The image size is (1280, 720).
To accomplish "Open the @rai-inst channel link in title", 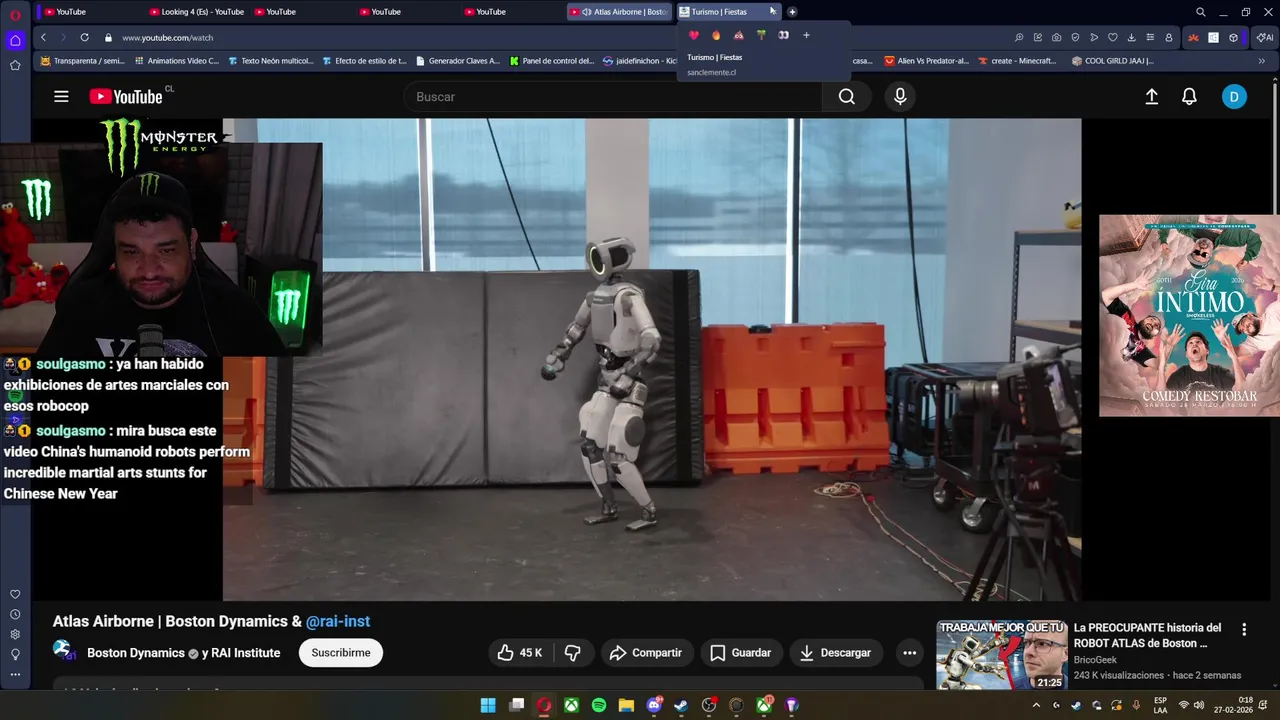I will click(x=338, y=621).
